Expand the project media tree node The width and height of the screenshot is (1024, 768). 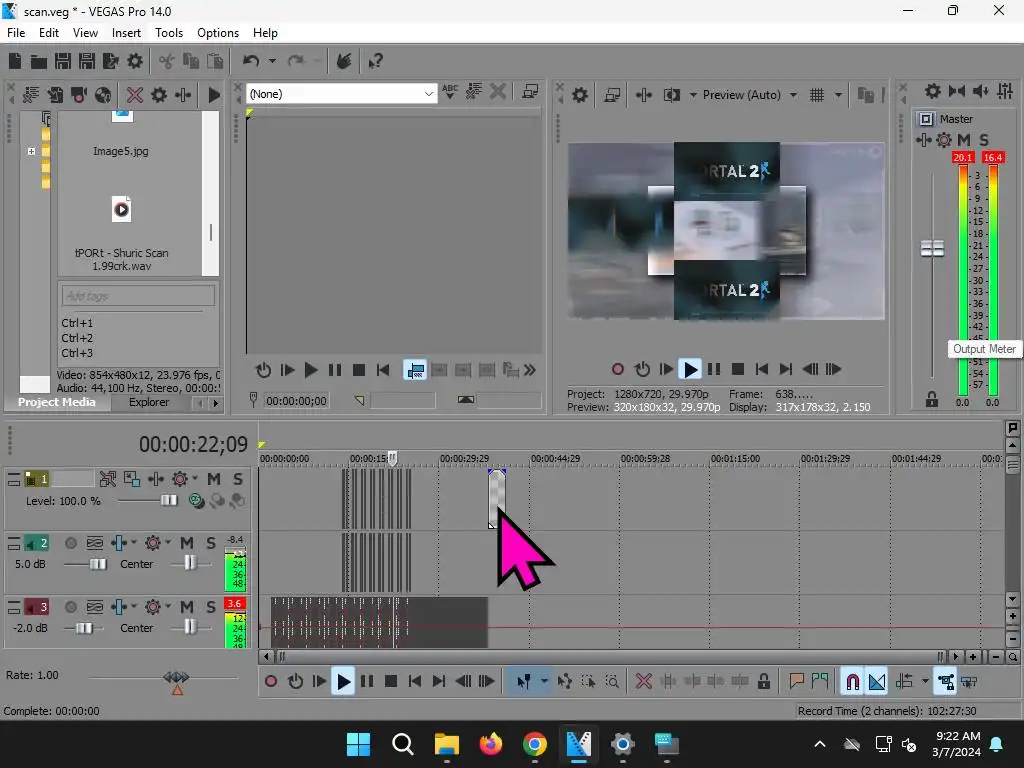click(x=31, y=152)
